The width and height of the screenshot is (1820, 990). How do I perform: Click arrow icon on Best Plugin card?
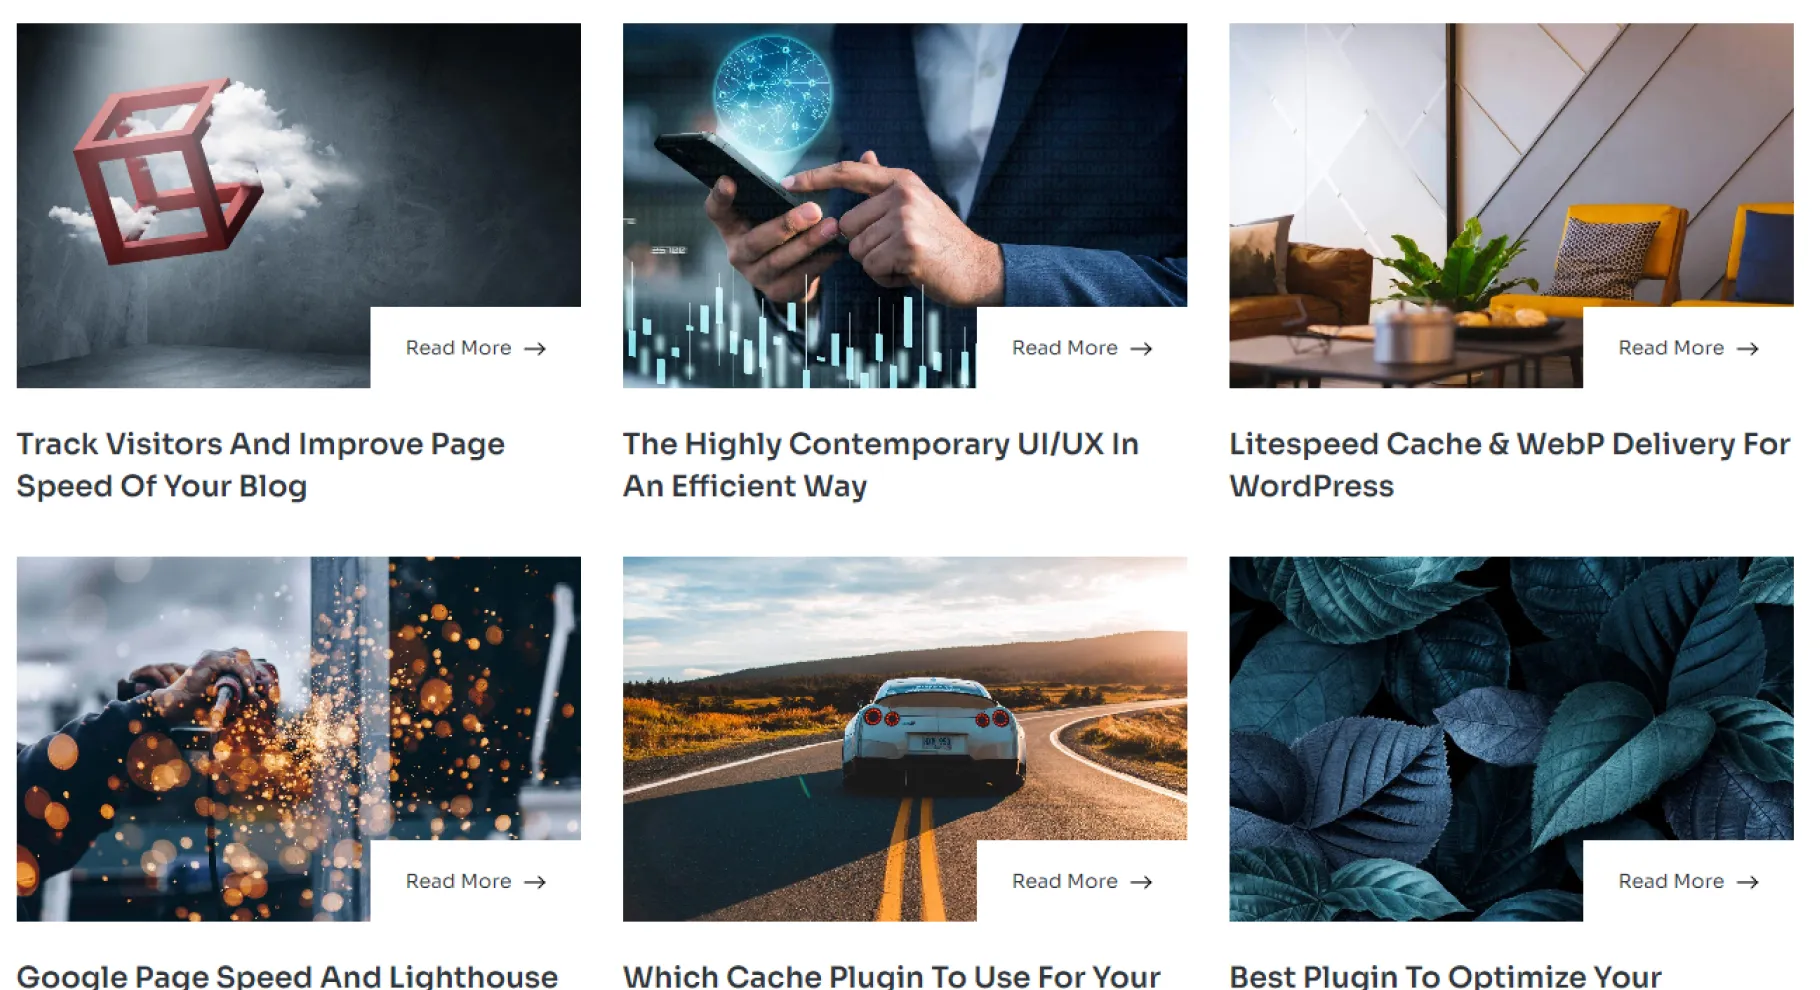(x=1747, y=882)
